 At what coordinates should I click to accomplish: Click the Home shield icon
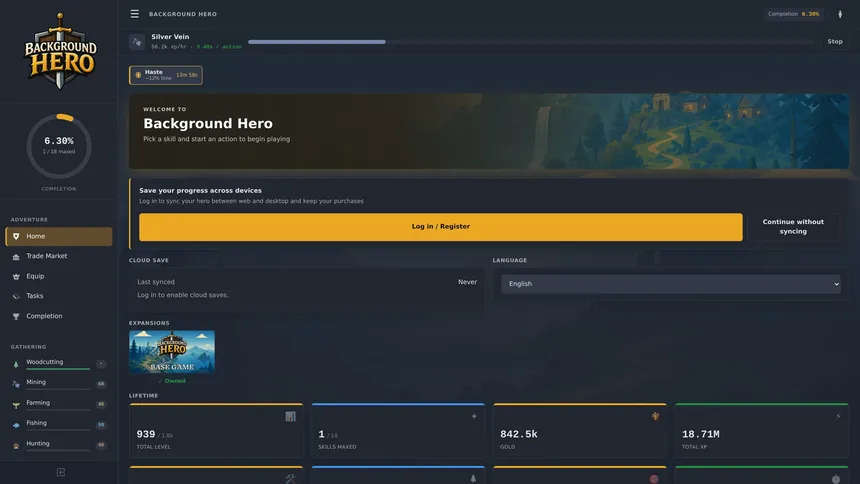point(16,237)
